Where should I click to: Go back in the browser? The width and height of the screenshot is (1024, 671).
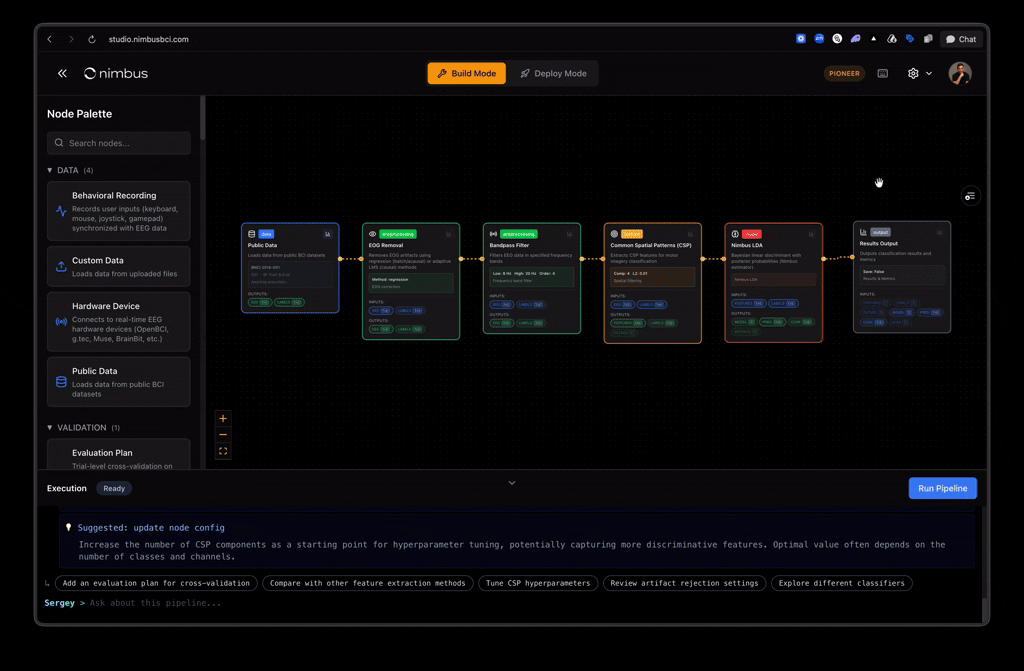pyautogui.click(x=50, y=39)
